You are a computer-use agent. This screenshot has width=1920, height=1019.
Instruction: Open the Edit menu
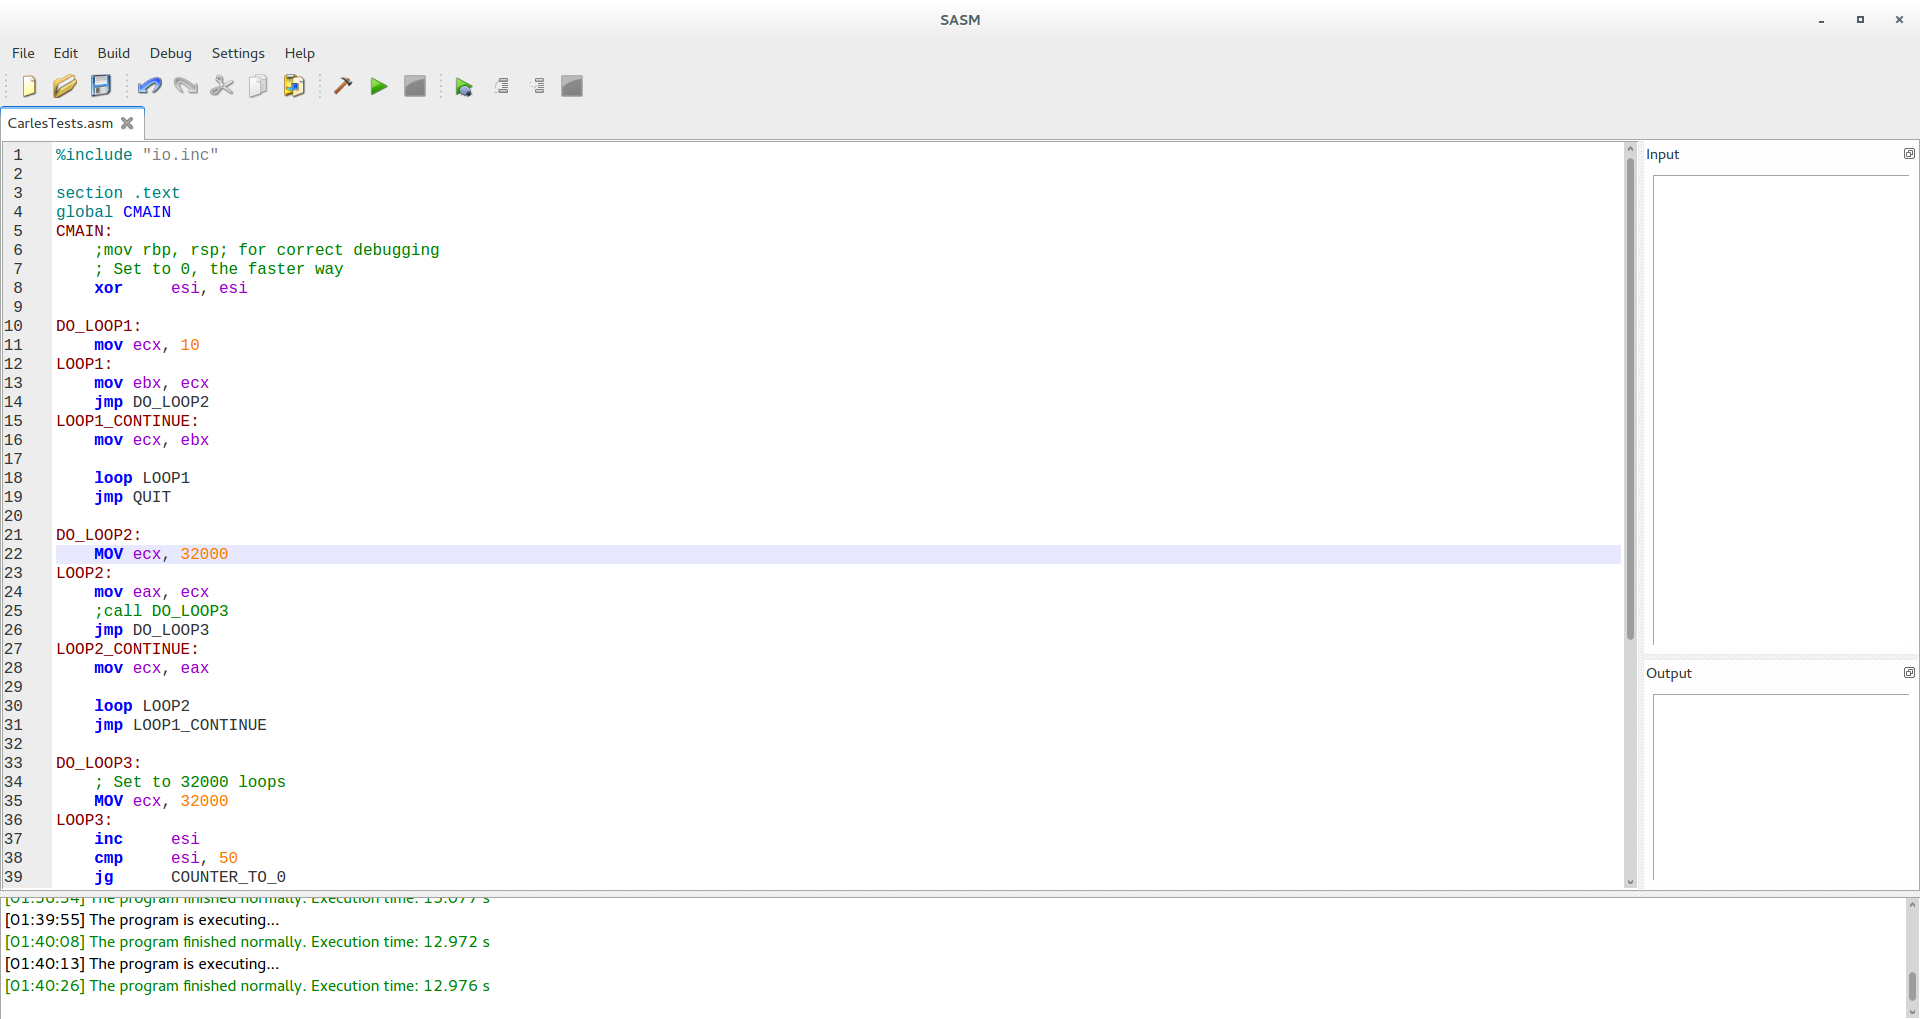(x=66, y=53)
